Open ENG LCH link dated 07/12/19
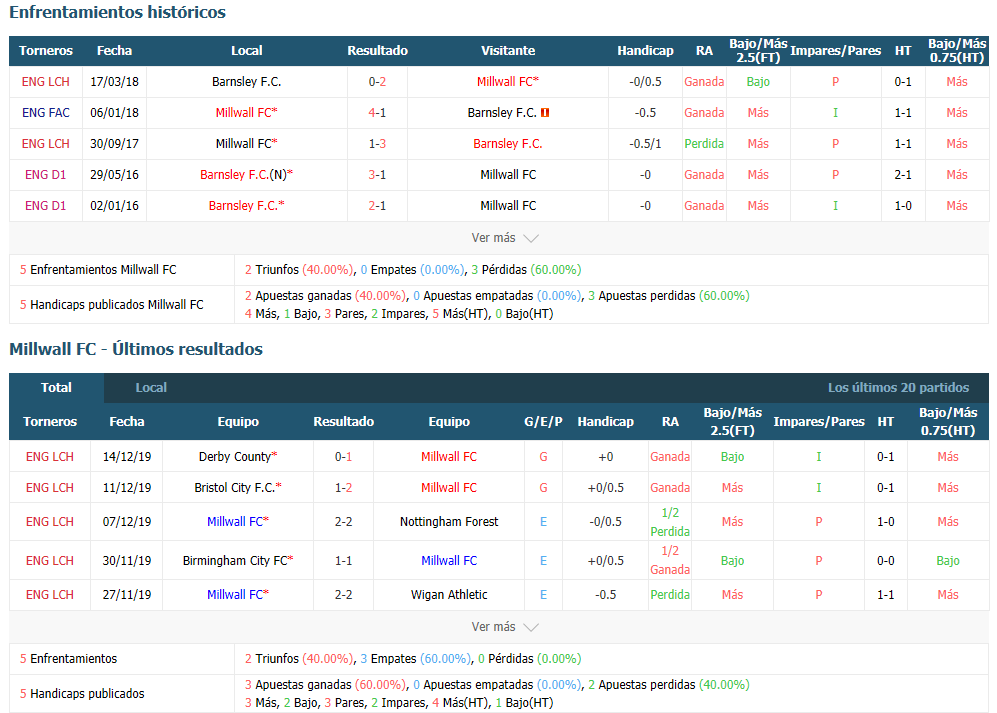The height and width of the screenshot is (713, 997). [x=50, y=522]
